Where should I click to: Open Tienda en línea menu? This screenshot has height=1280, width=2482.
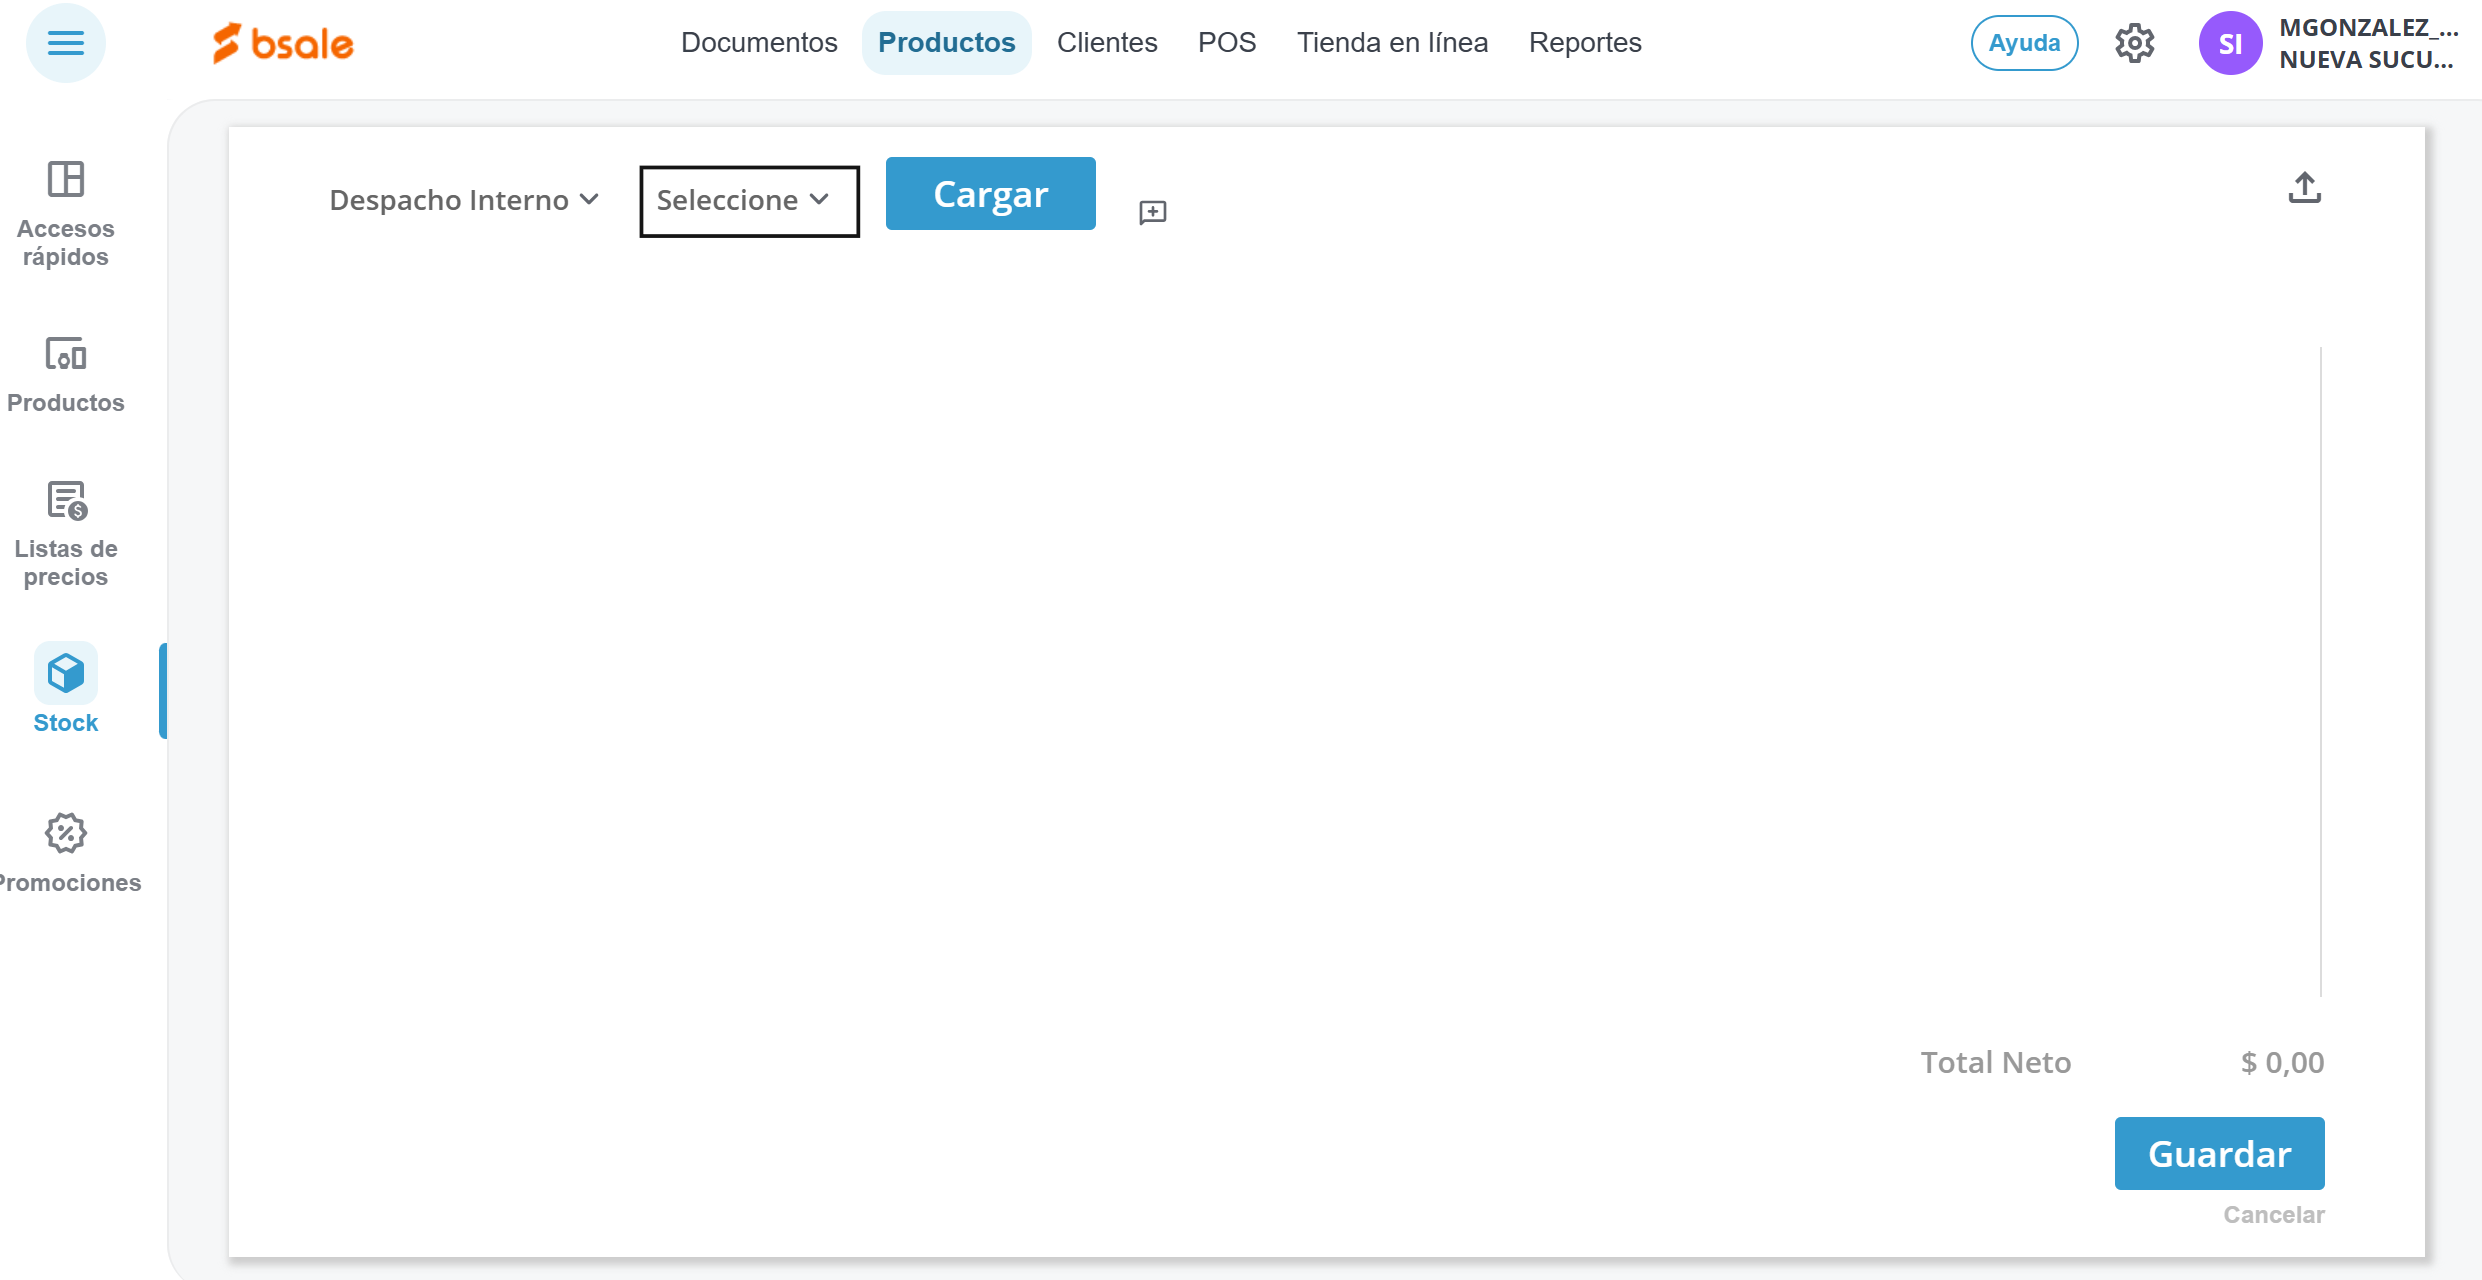tap(1392, 43)
